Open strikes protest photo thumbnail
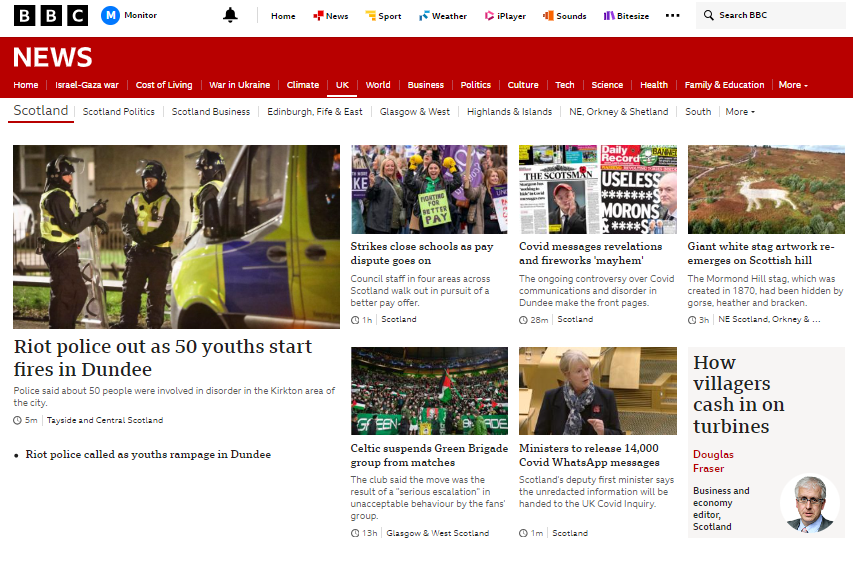 point(429,189)
